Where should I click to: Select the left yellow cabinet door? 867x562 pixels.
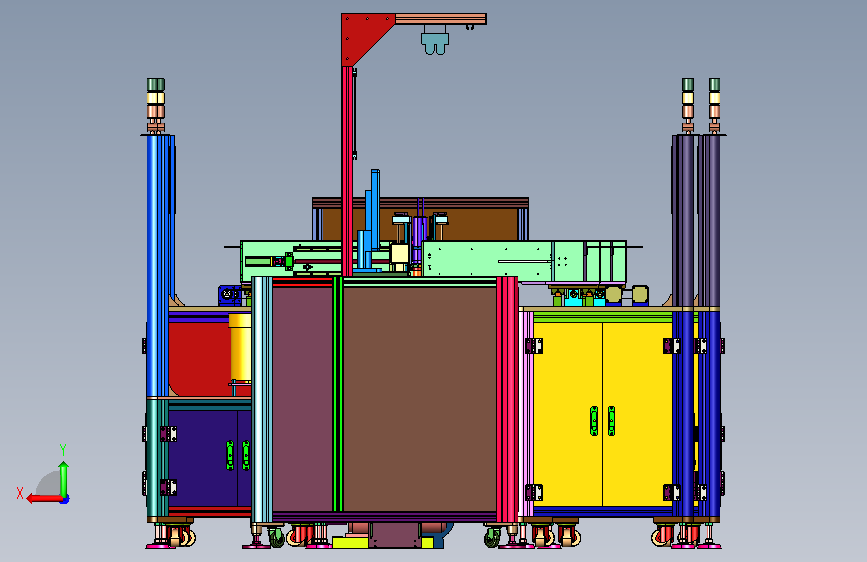point(567,414)
